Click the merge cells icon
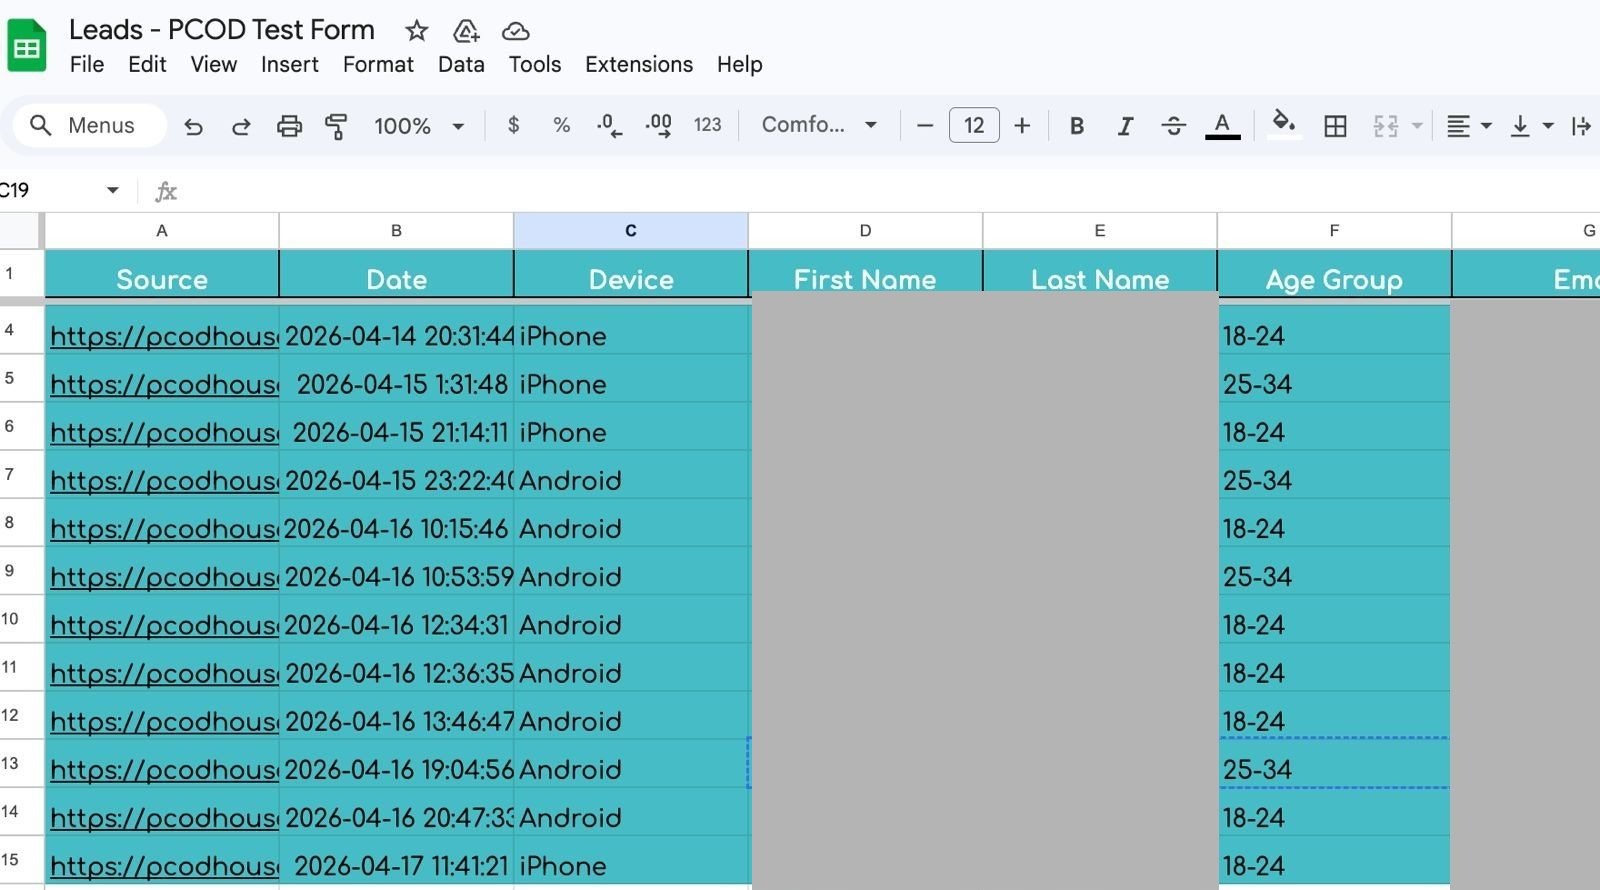The image size is (1600, 890). click(1385, 126)
